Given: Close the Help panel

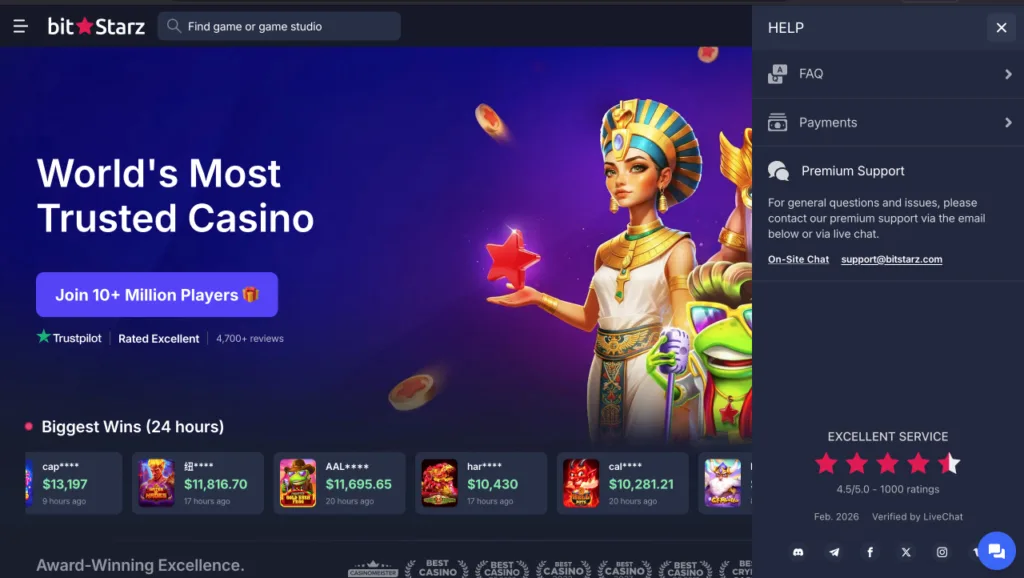Looking at the screenshot, I should [1001, 27].
